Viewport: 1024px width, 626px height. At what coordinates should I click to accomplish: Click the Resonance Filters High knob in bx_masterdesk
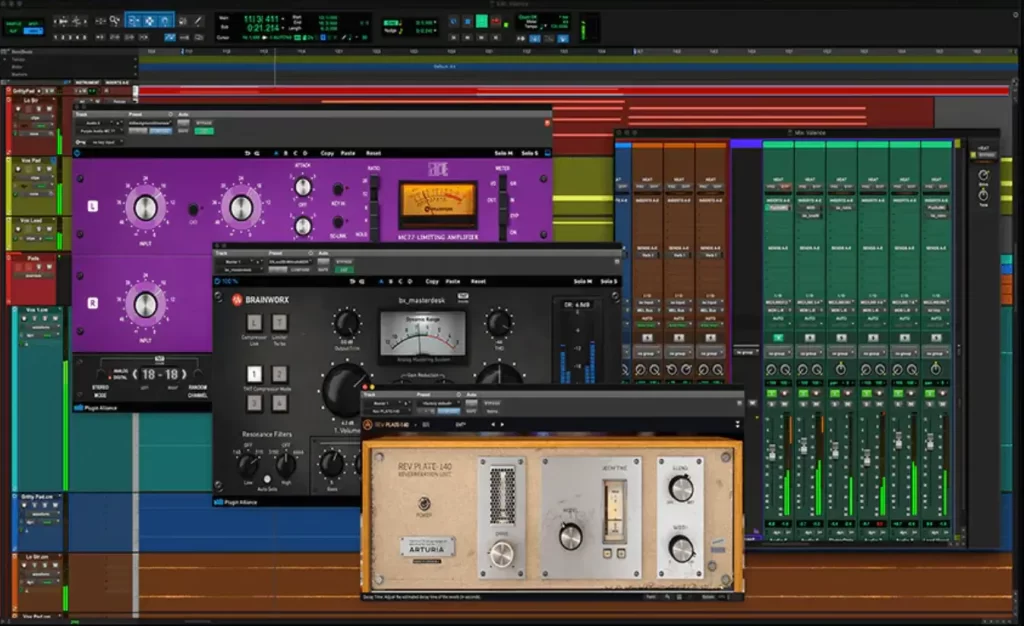285,465
